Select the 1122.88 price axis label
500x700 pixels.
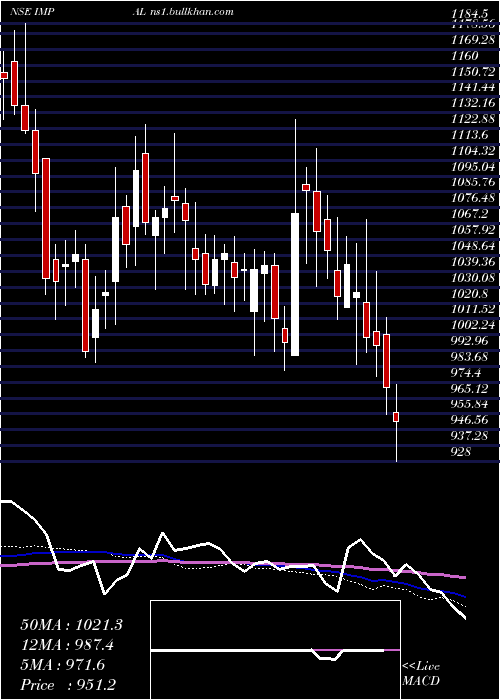click(473, 119)
